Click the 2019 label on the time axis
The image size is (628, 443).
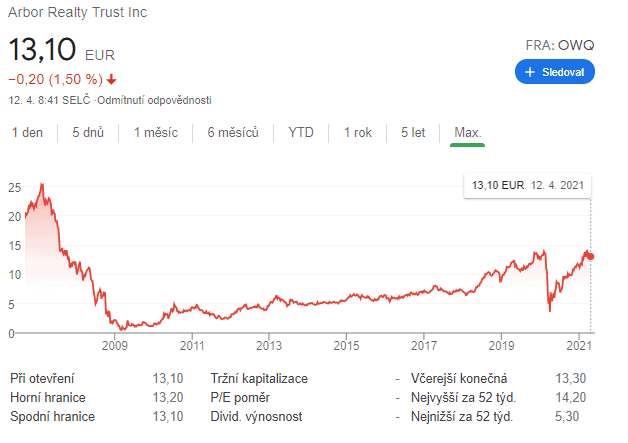tap(500, 346)
